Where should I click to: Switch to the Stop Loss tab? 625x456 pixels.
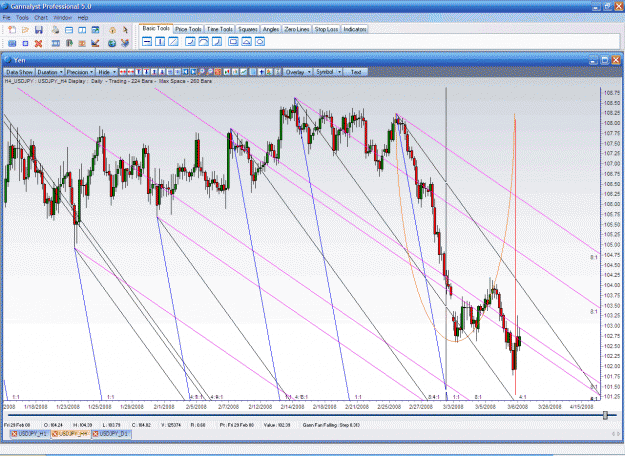(x=326, y=29)
